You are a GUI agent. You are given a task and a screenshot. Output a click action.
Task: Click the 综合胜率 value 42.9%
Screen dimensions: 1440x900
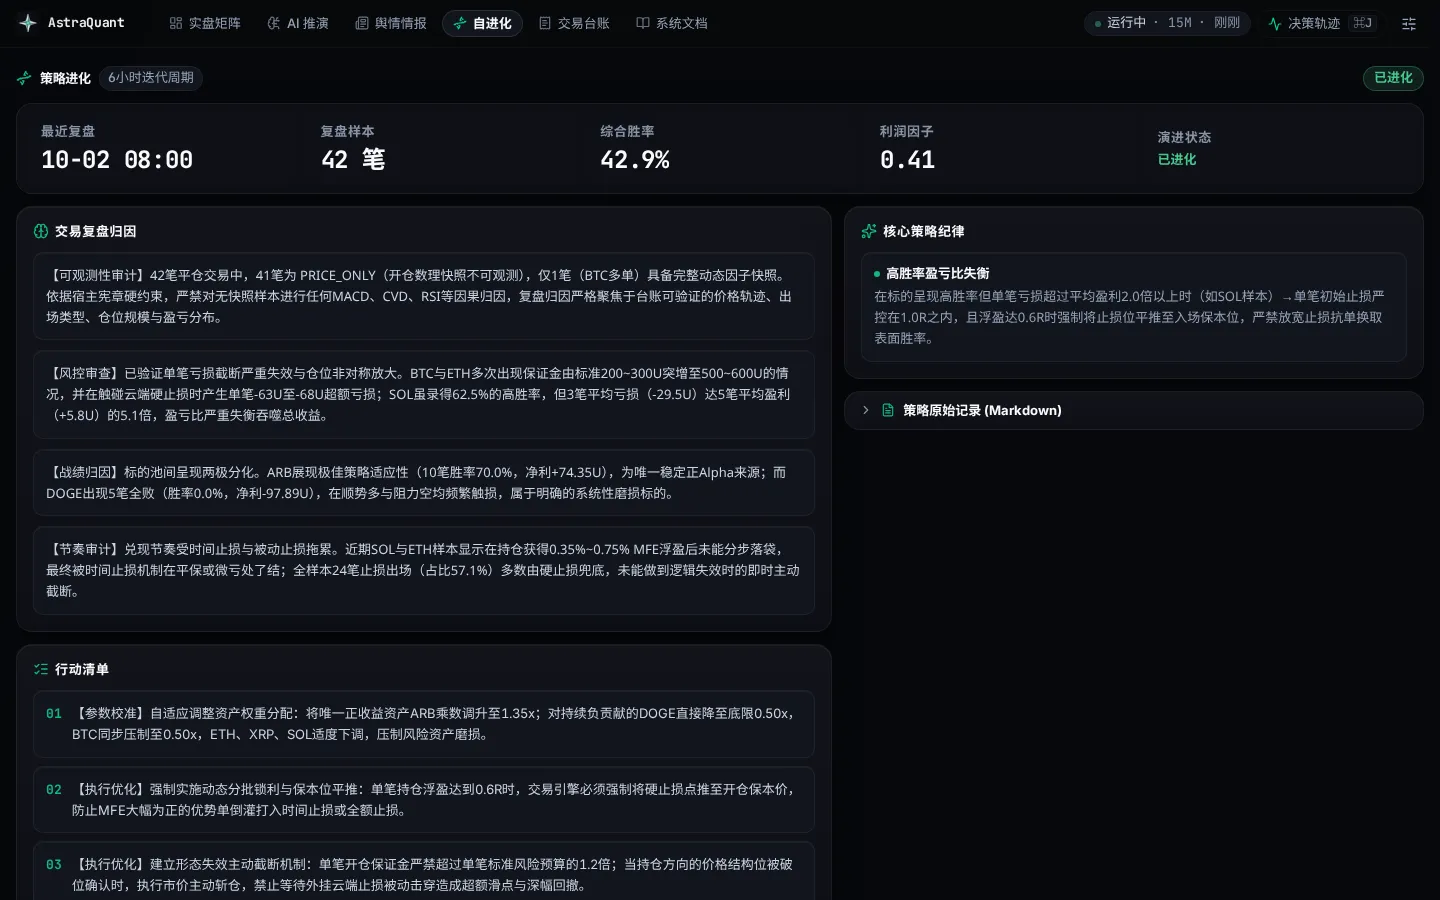[x=635, y=160]
